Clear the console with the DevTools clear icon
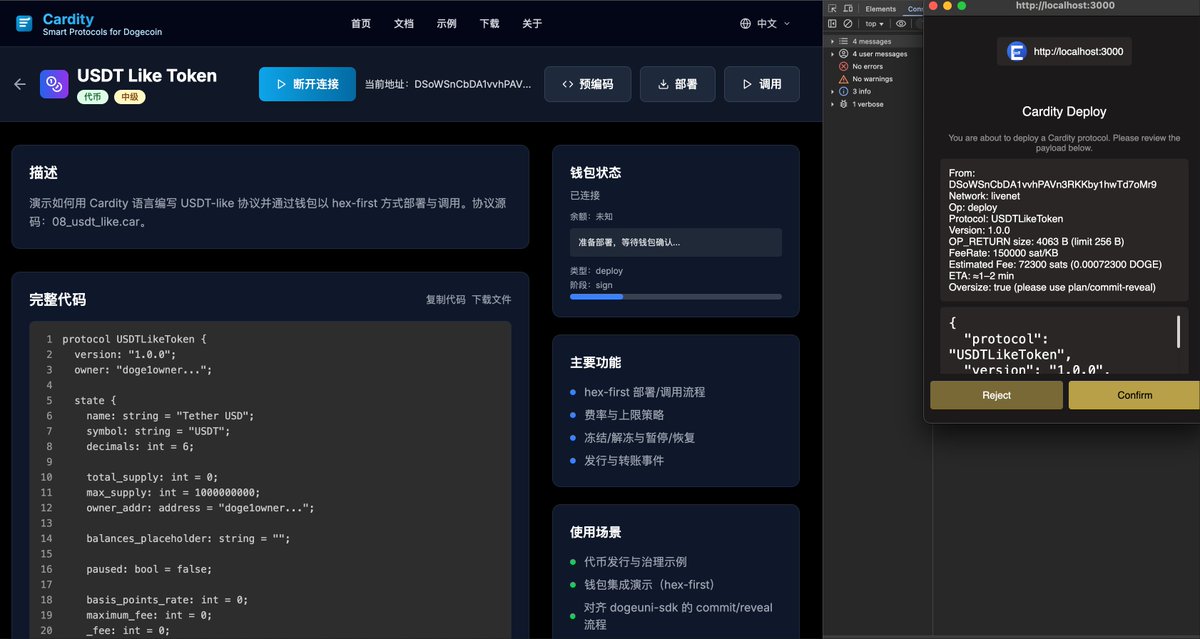This screenshot has height=639, width=1200. coord(848,23)
